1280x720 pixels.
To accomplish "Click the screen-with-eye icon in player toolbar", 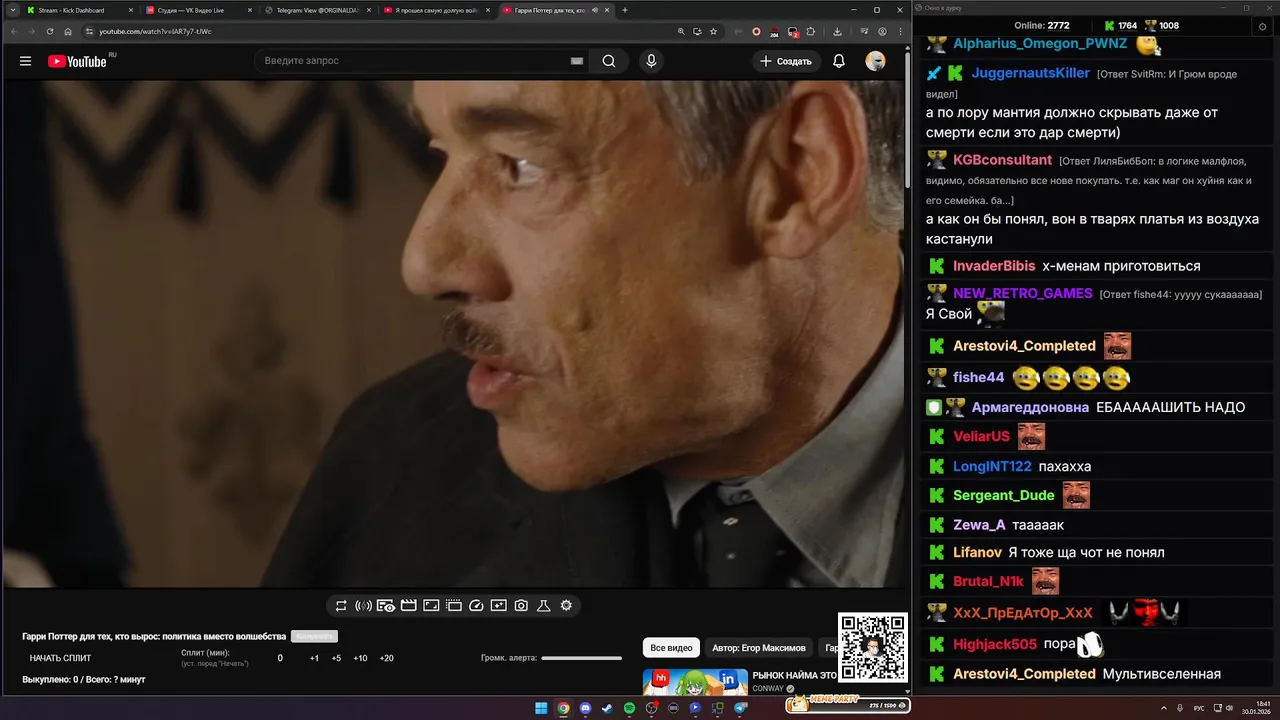I will (x=386, y=606).
